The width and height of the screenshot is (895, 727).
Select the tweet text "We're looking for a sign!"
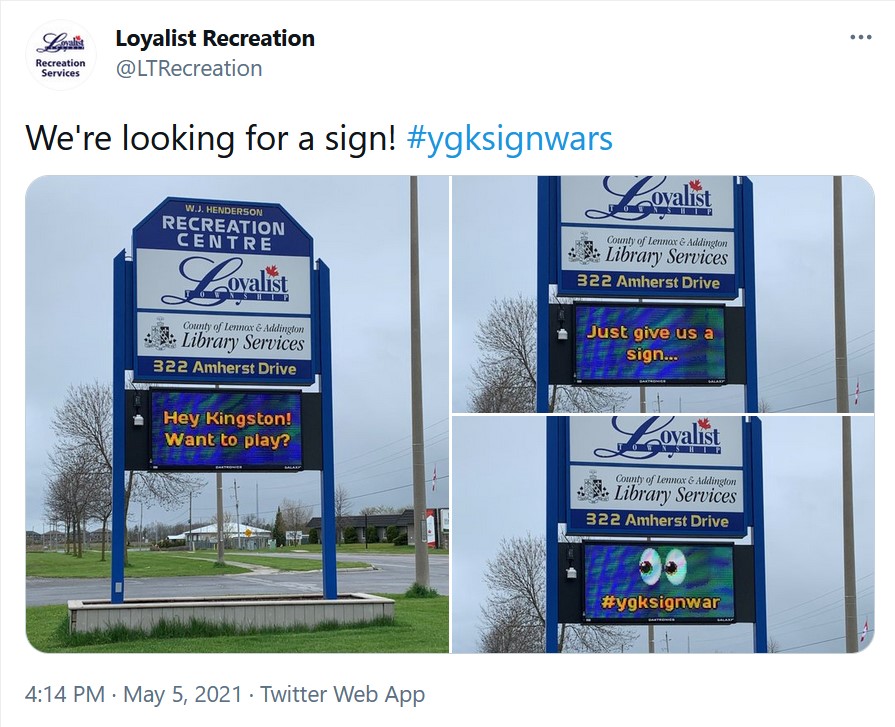pos(211,139)
